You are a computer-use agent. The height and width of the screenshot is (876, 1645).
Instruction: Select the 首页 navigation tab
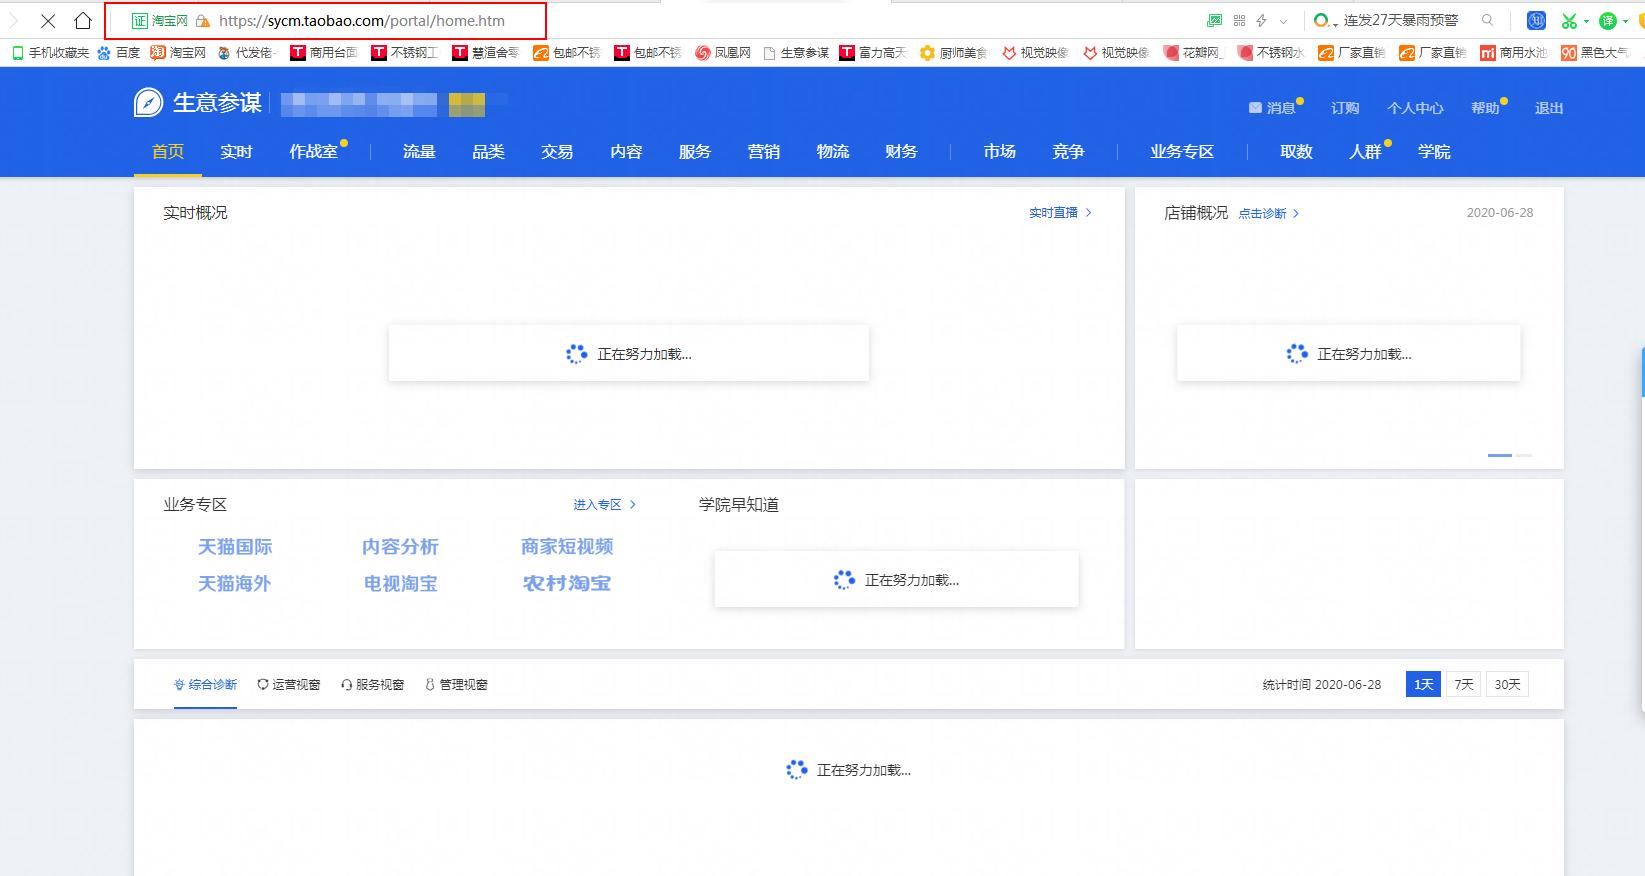(168, 152)
